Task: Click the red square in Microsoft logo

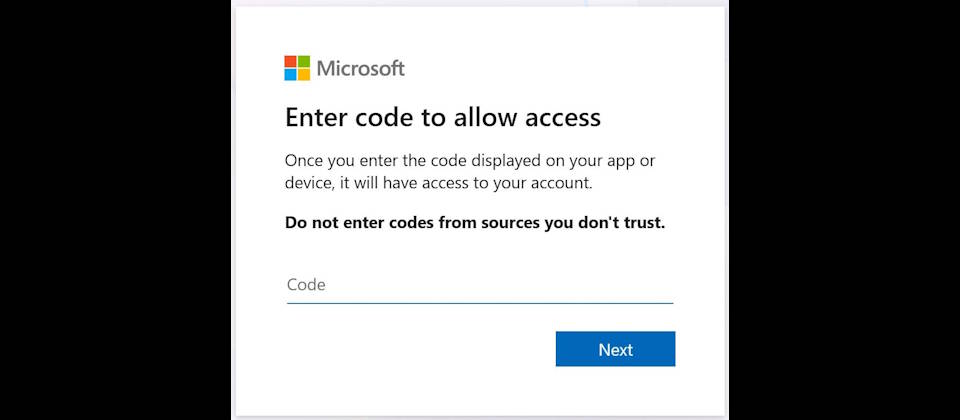Action: [x=291, y=62]
